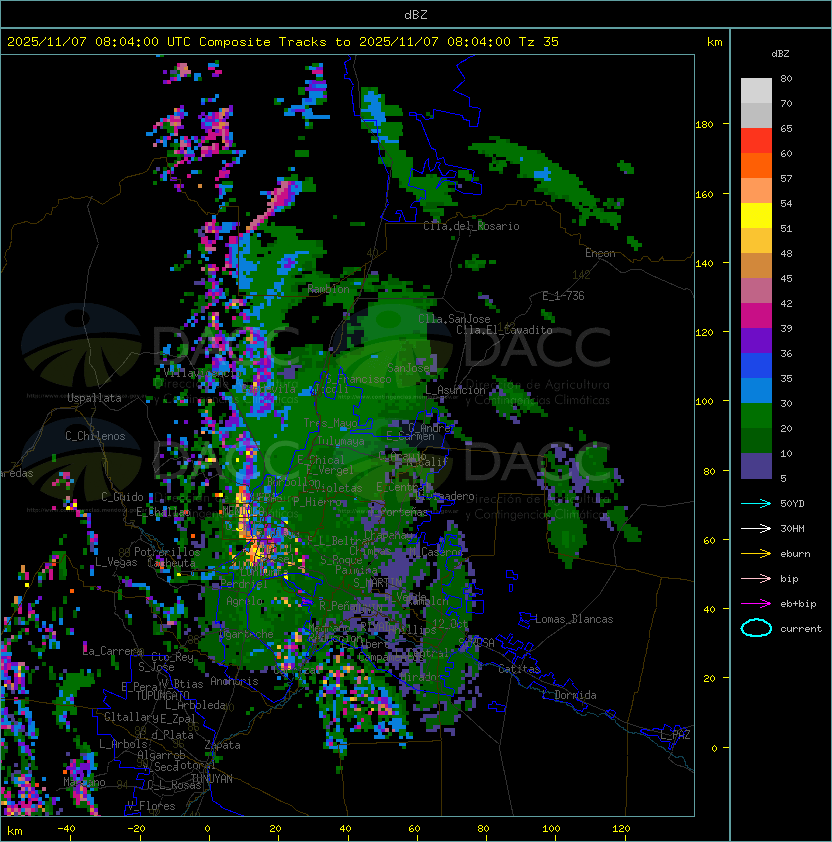The image size is (832, 842).
Task: Click the Clla.del_Rosario map label
Action: tap(471, 226)
